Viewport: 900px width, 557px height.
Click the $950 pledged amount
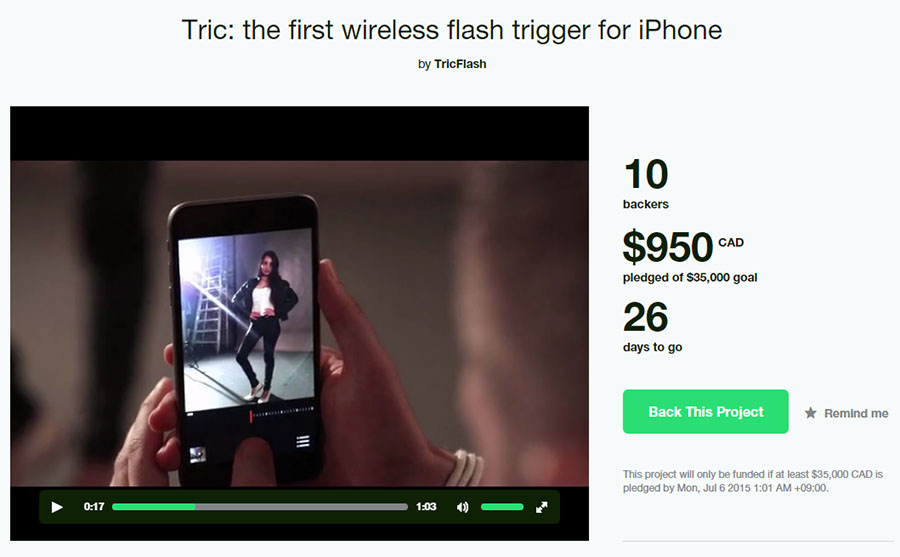point(668,247)
